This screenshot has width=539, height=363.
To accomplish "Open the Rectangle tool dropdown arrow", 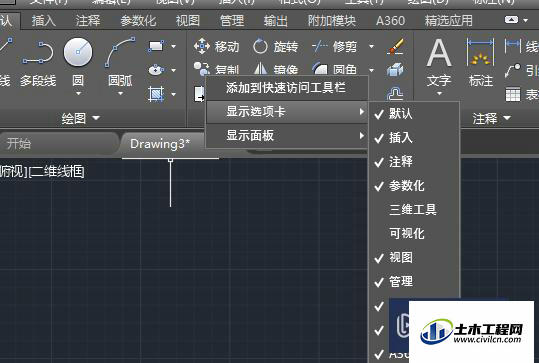I will pos(173,46).
